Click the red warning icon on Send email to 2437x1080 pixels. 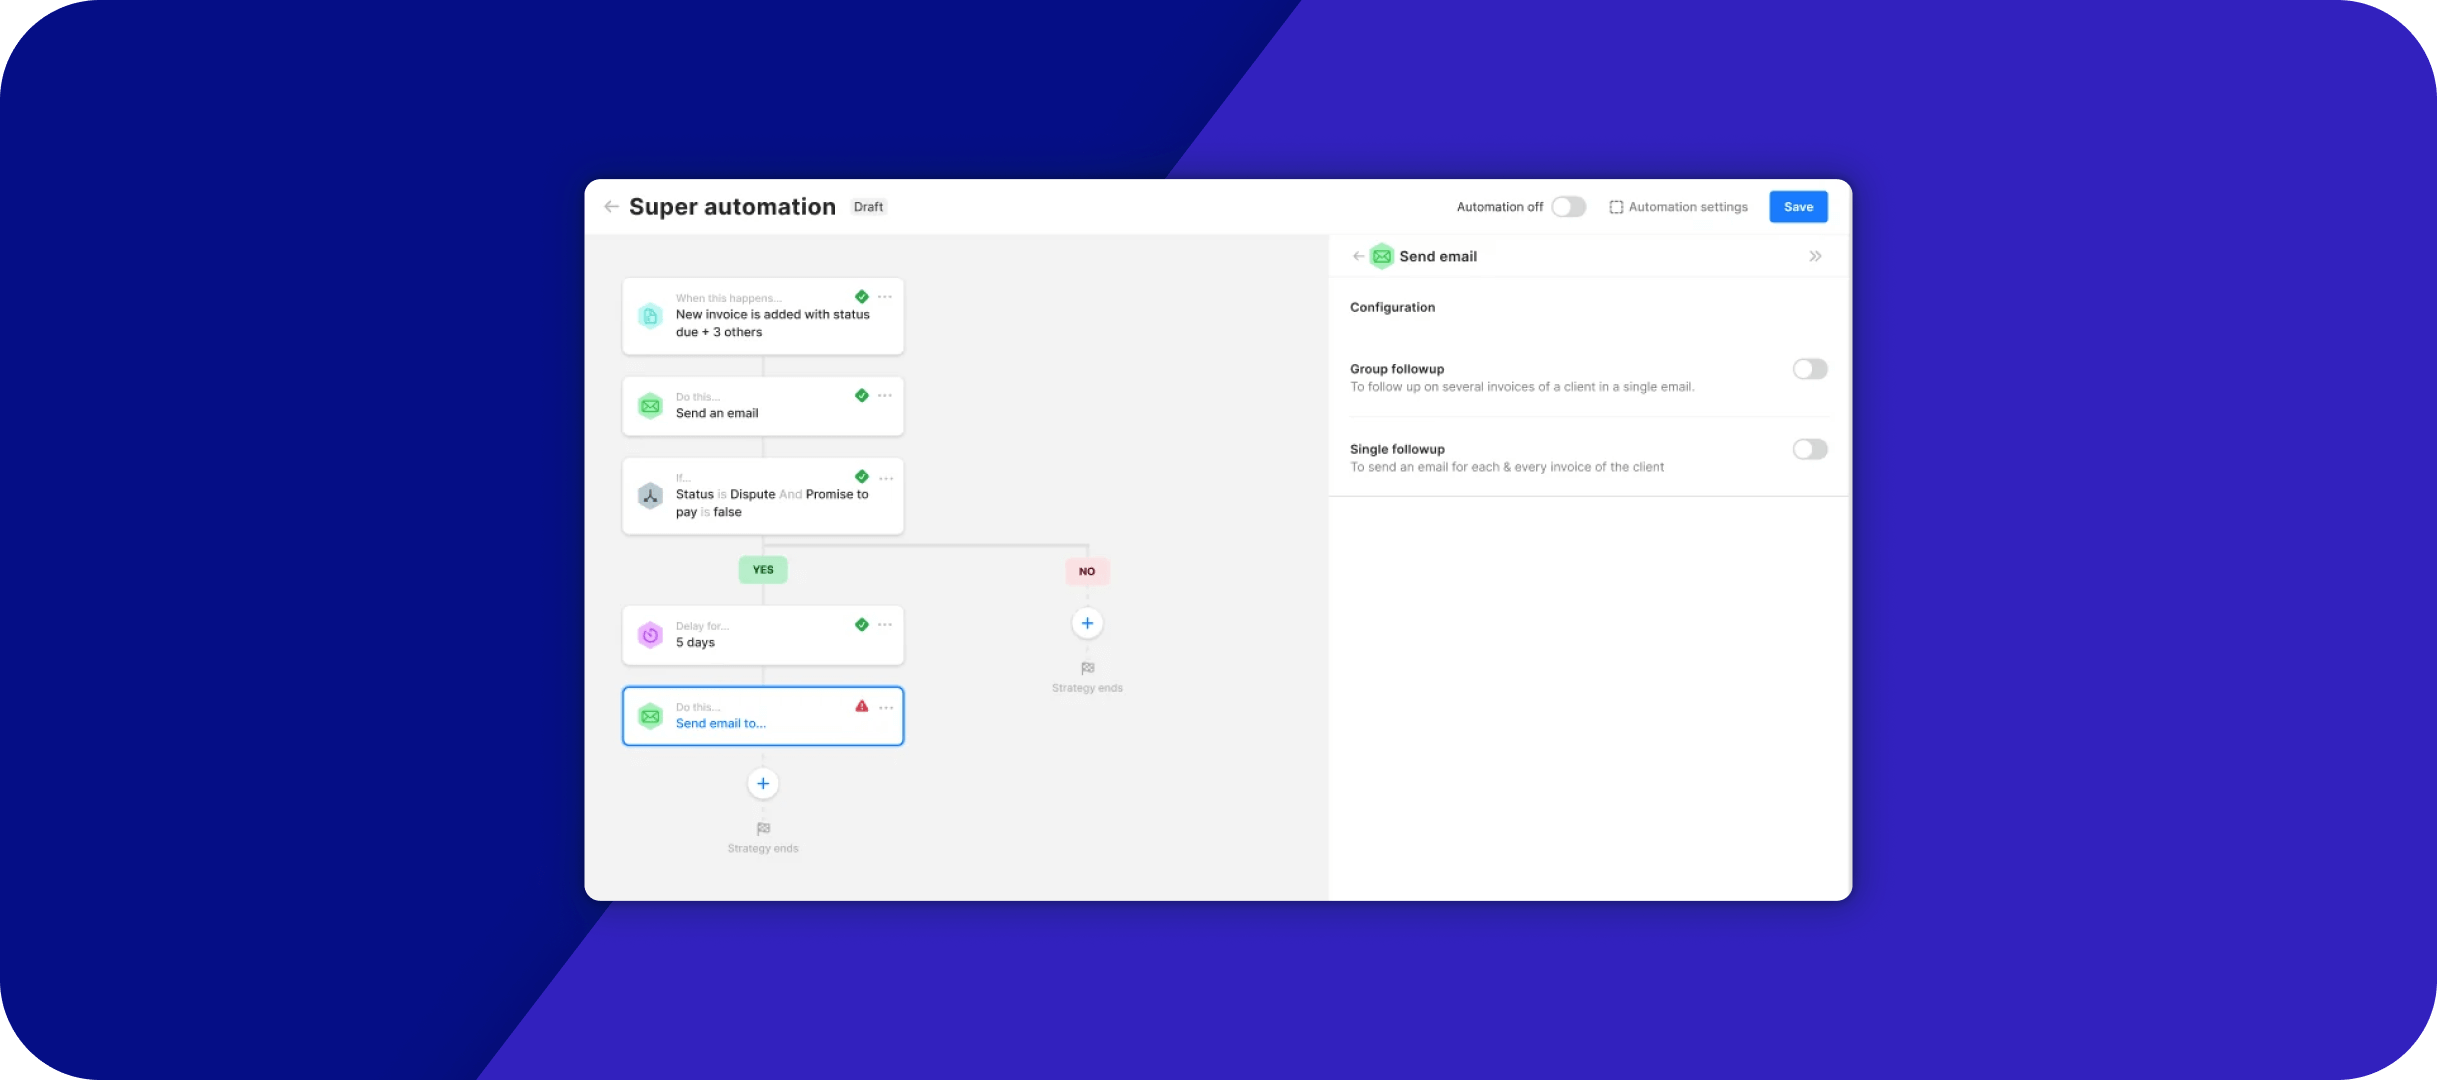[x=861, y=706]
